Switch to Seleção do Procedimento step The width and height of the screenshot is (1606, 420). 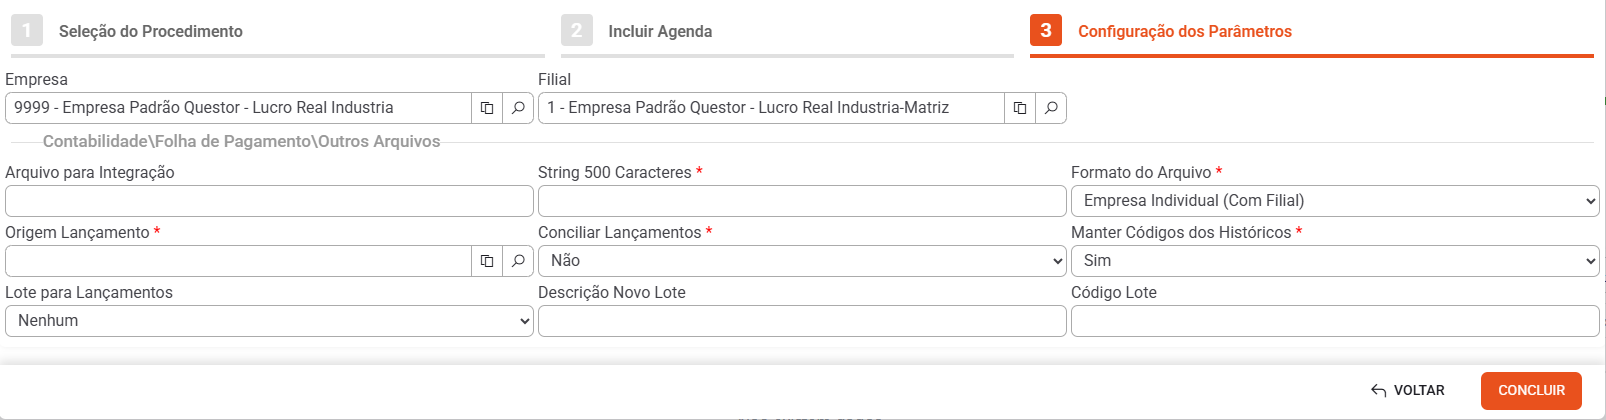151,31
